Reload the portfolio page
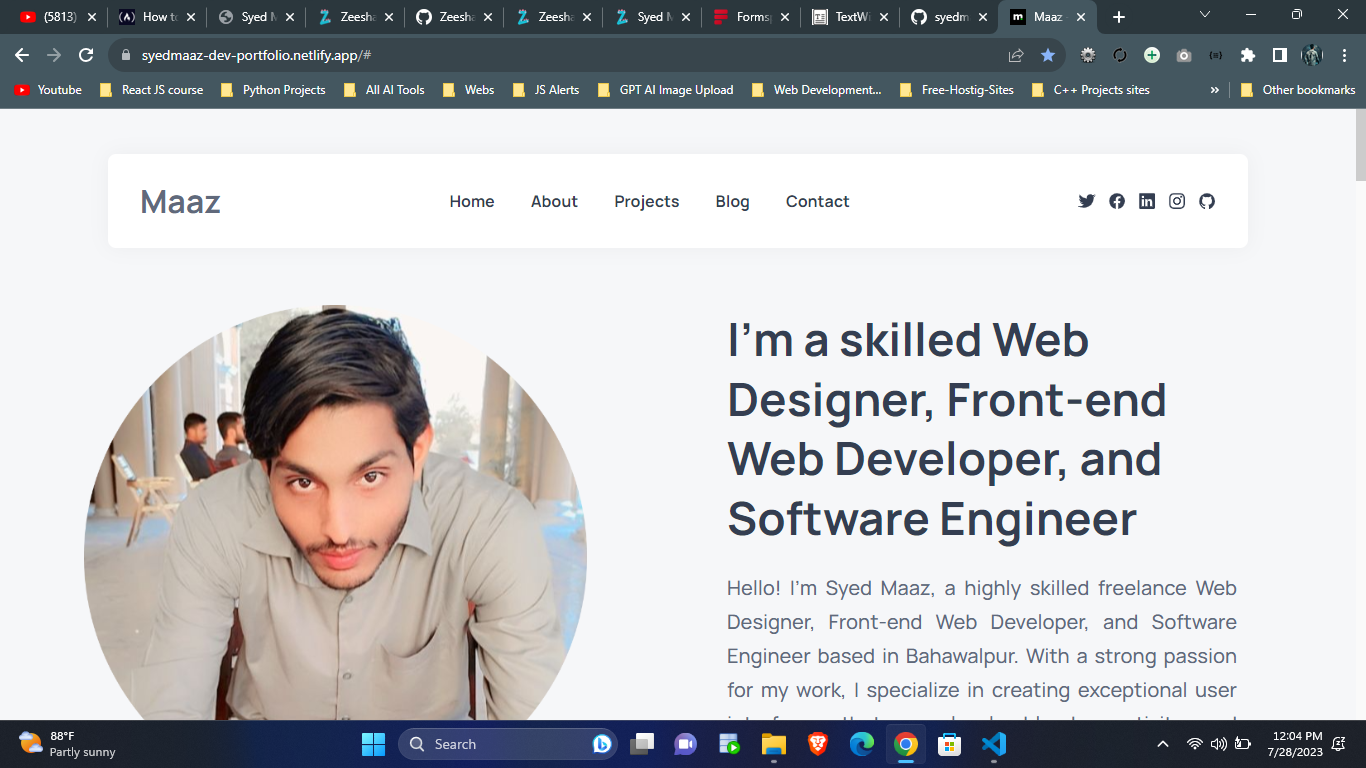Screen dimensions: 1366x768 (86, 55)
